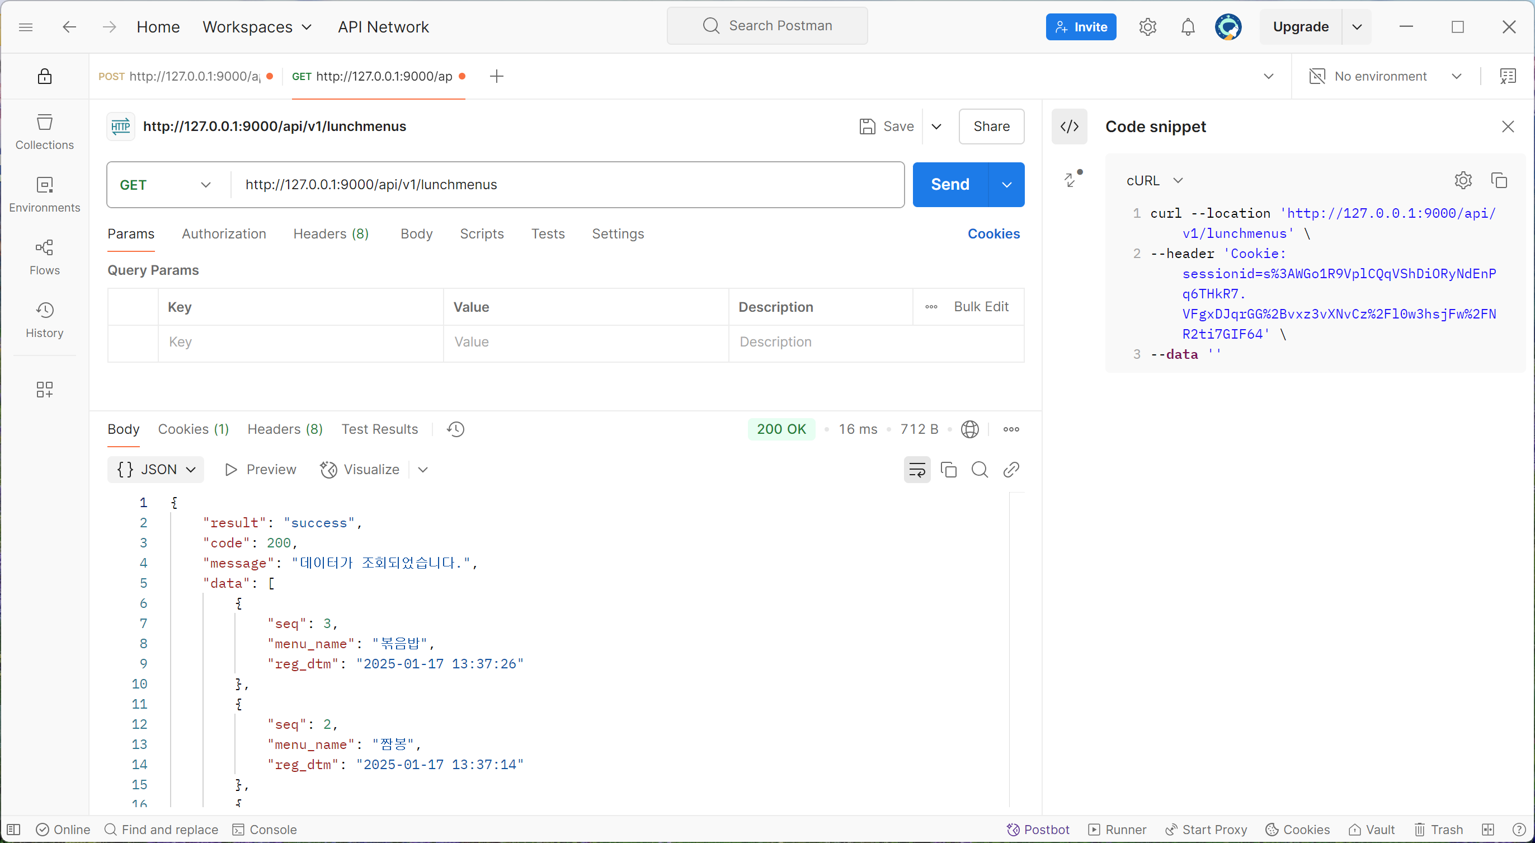Open the No environment selector
The image size is (1535, 843).
point(1385,76)
